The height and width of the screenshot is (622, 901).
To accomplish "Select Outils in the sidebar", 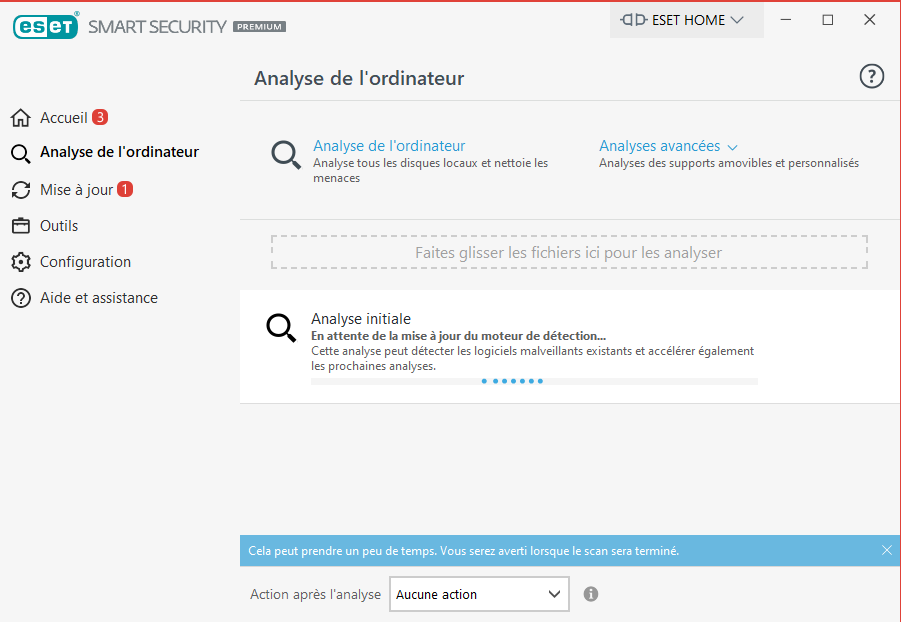I will click(x=59, y=226).
